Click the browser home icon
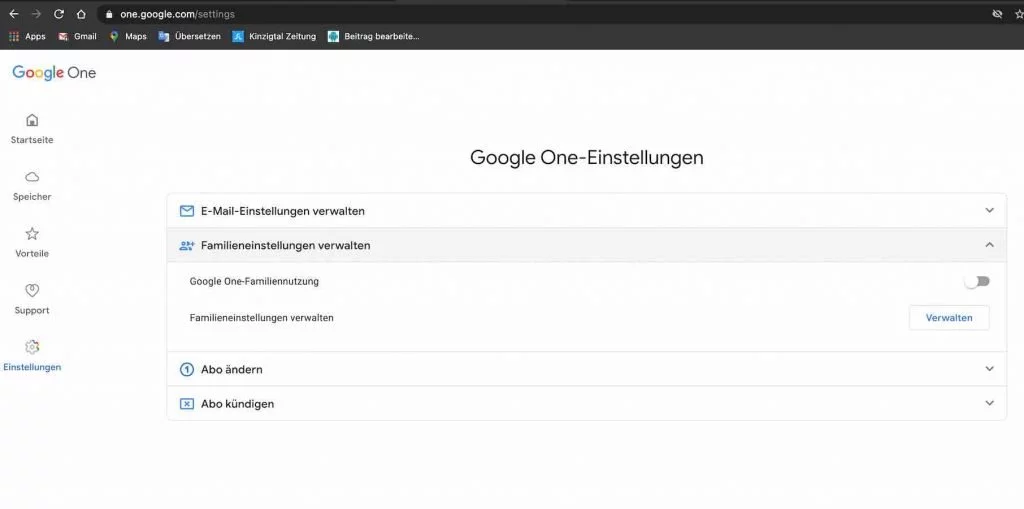 81,14
